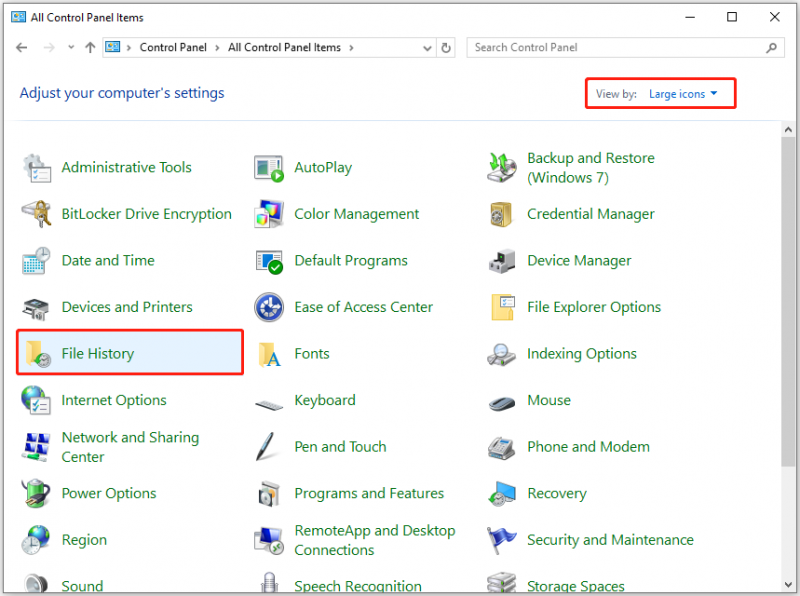This screenshot has width=800, height=596.
Task: Expand the address bar history dropdown arrow
Action: click(x=427, y=48)
